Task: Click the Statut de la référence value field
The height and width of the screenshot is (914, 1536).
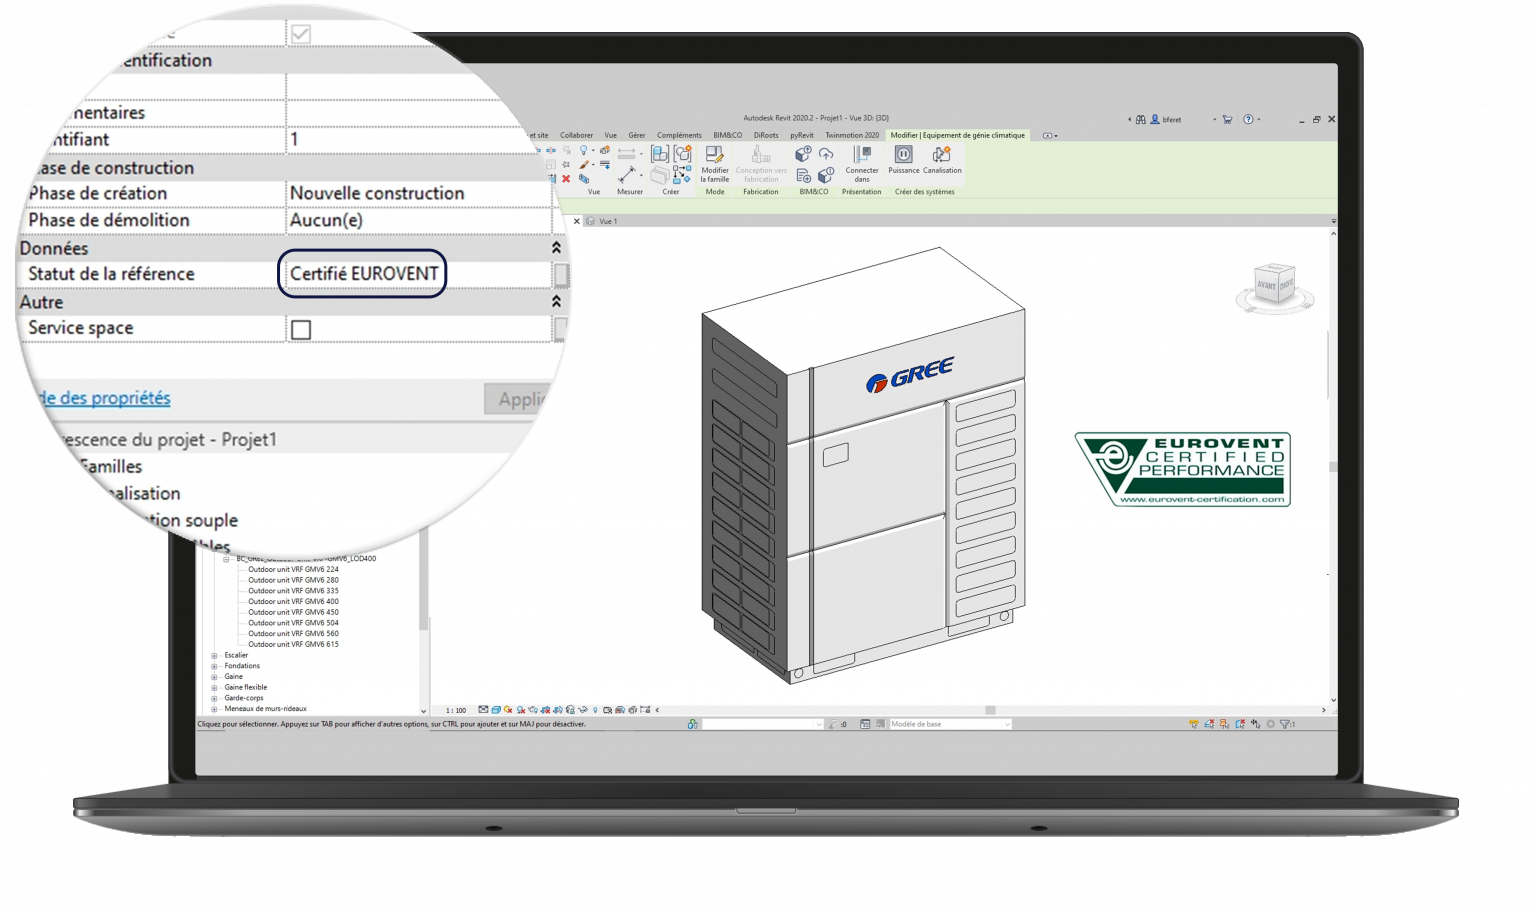Action: 363,274
